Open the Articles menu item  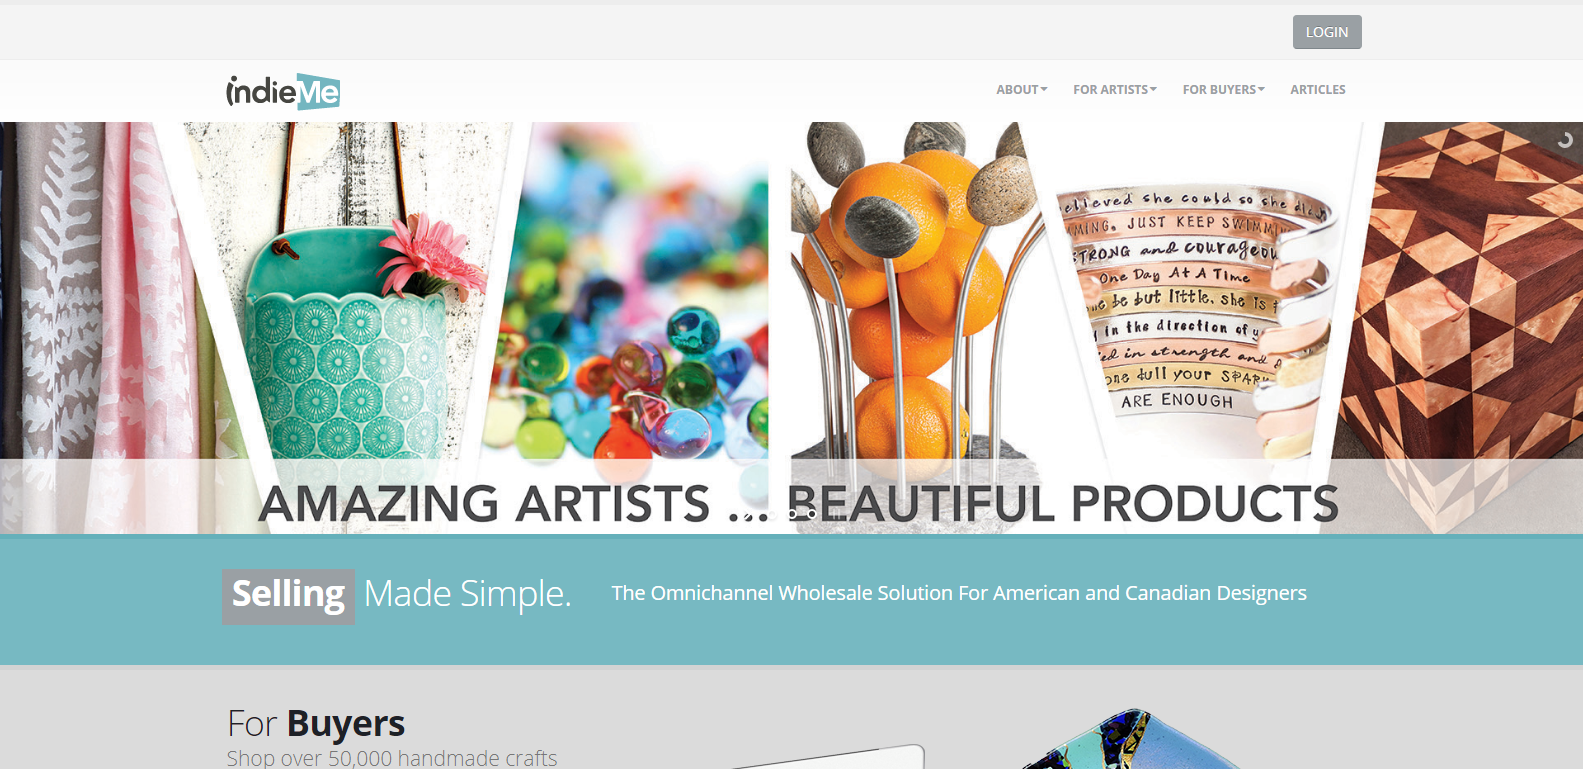[1318, 89]
